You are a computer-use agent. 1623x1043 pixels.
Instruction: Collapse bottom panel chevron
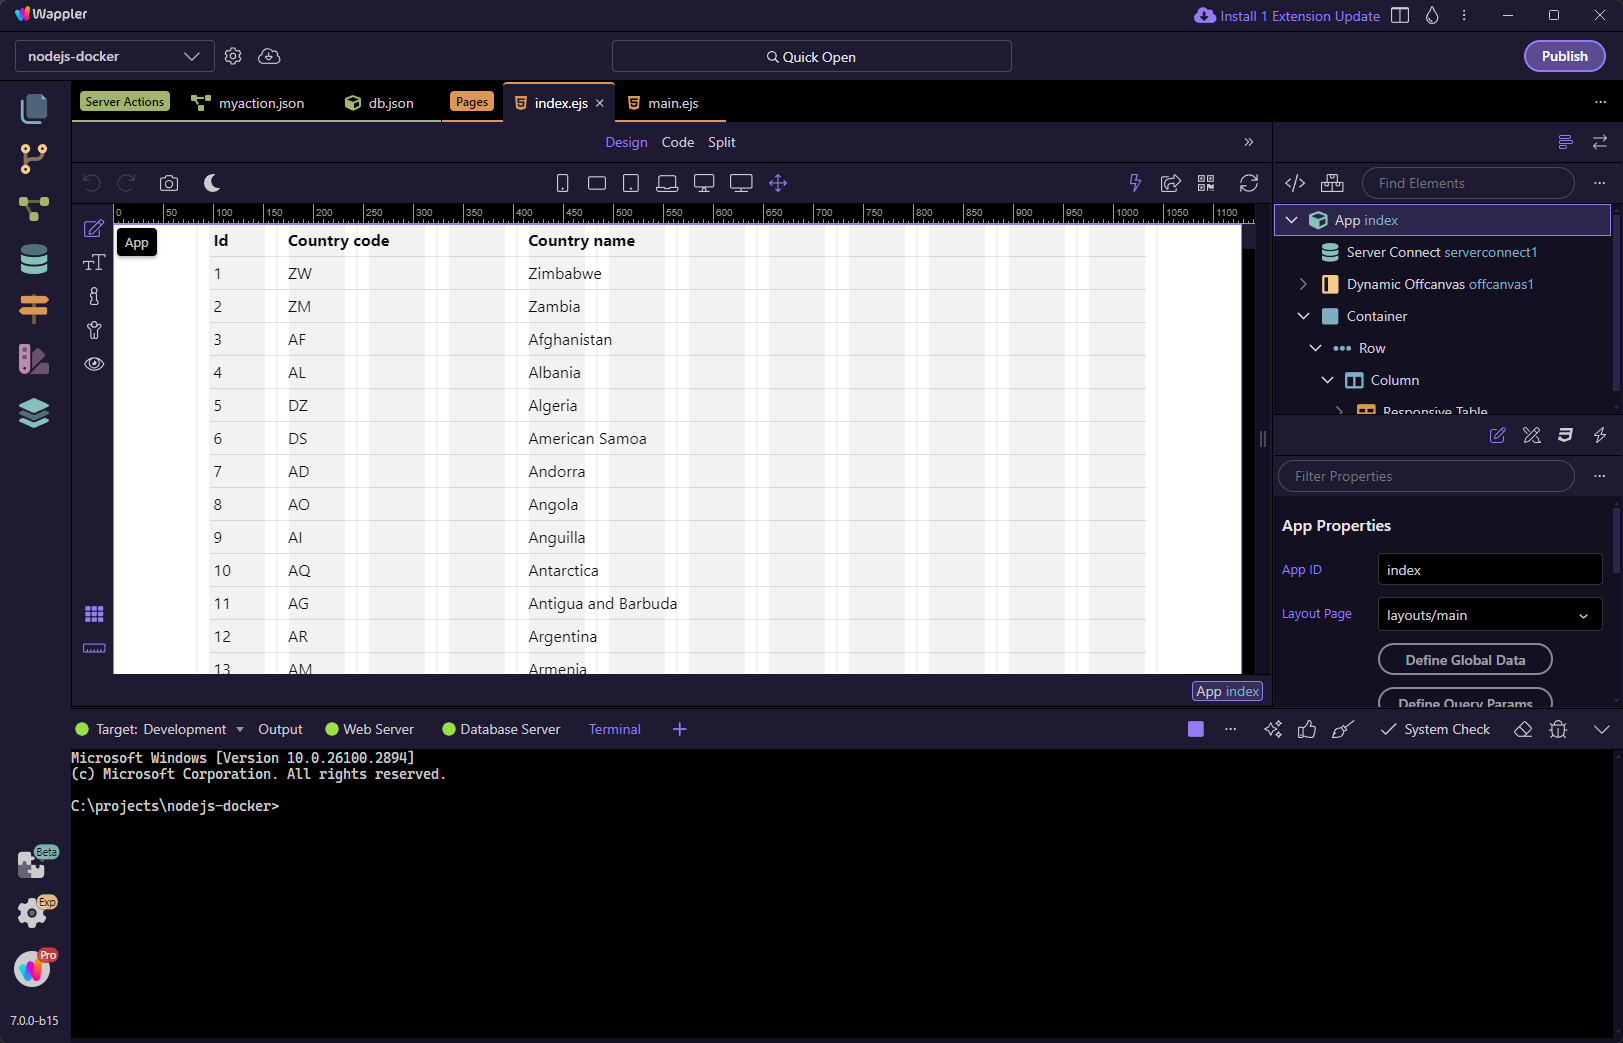point(1601,729)
